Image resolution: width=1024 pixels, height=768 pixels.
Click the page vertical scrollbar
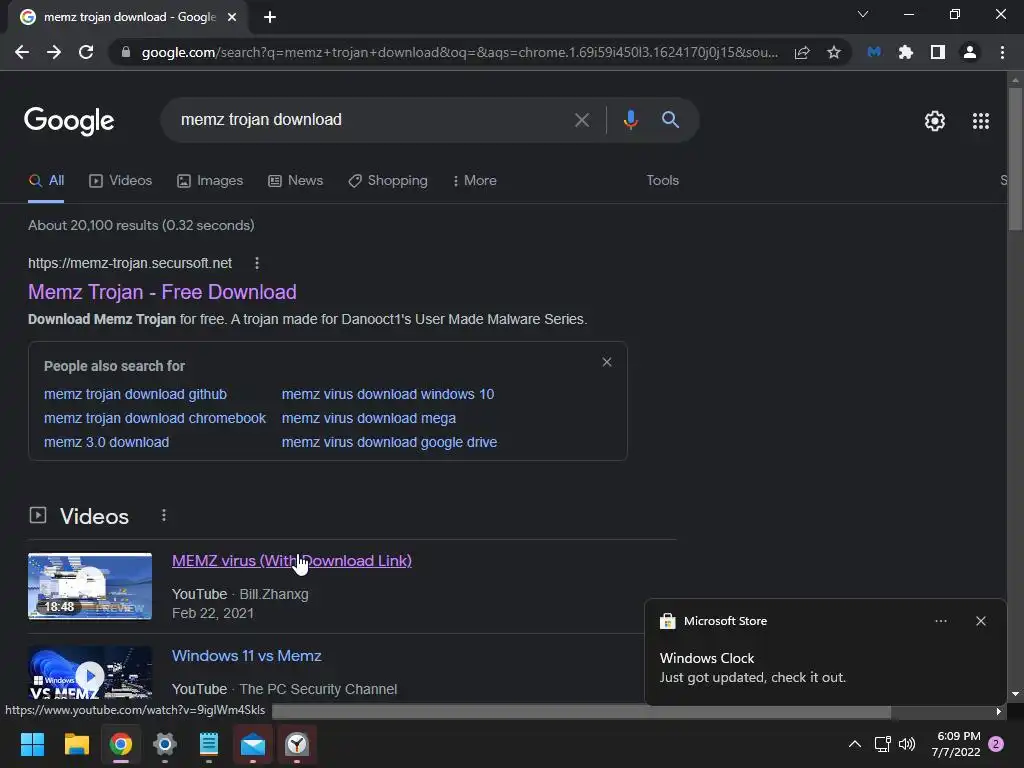(x=1014, y=157)
